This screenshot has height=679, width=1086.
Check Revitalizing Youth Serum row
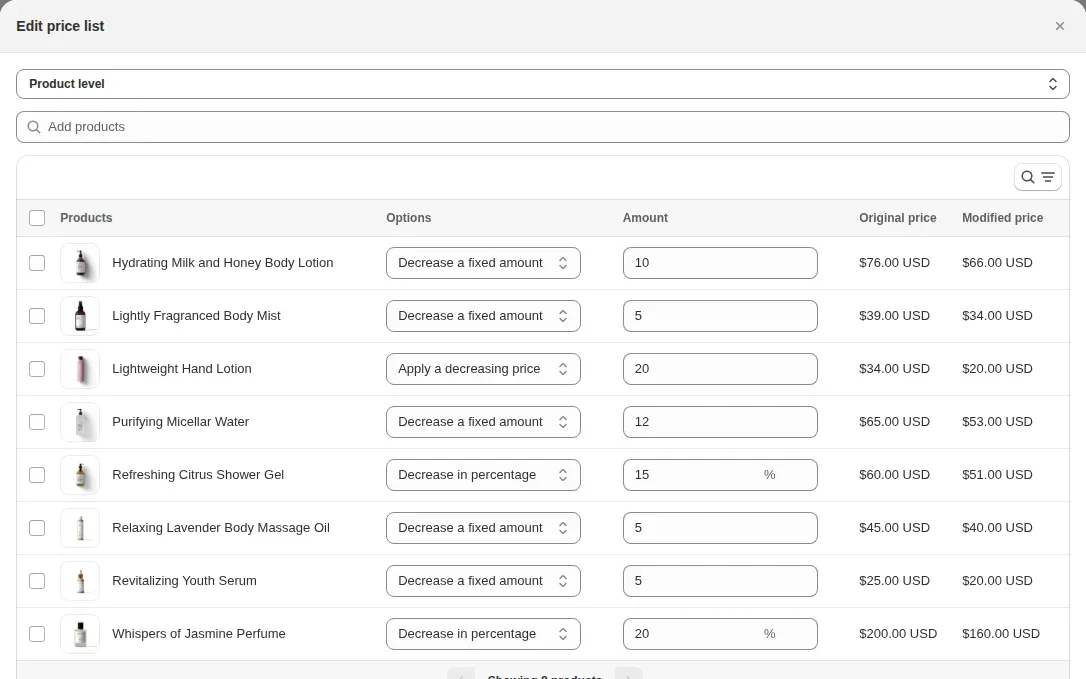click(37, 581)
